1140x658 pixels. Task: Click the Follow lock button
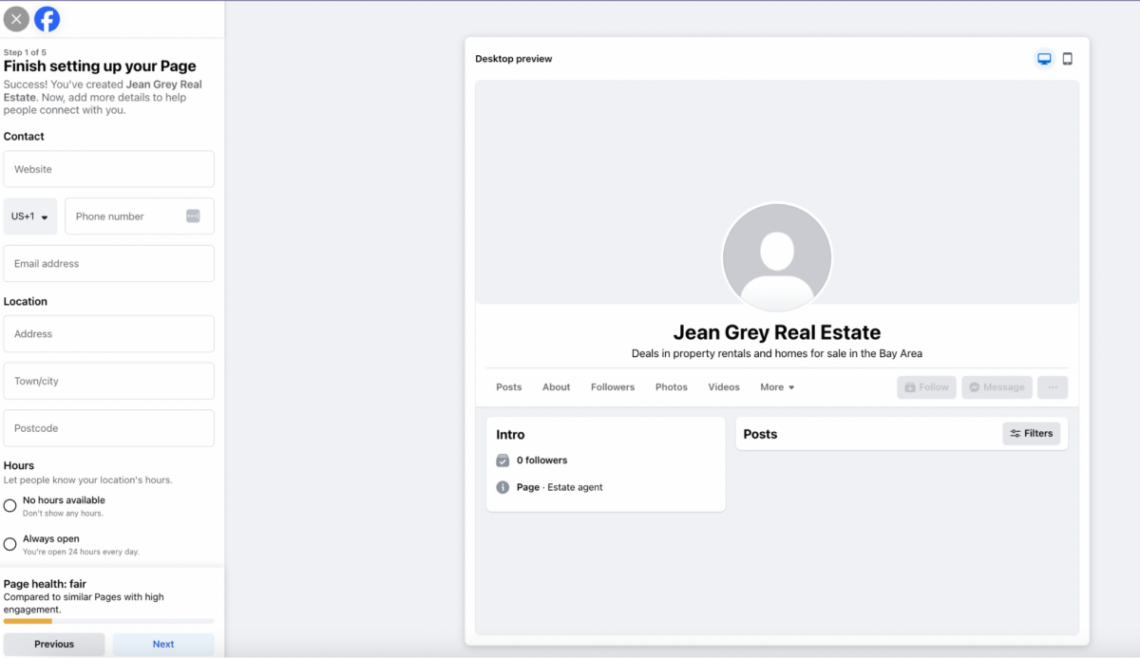tap(925, 387)
